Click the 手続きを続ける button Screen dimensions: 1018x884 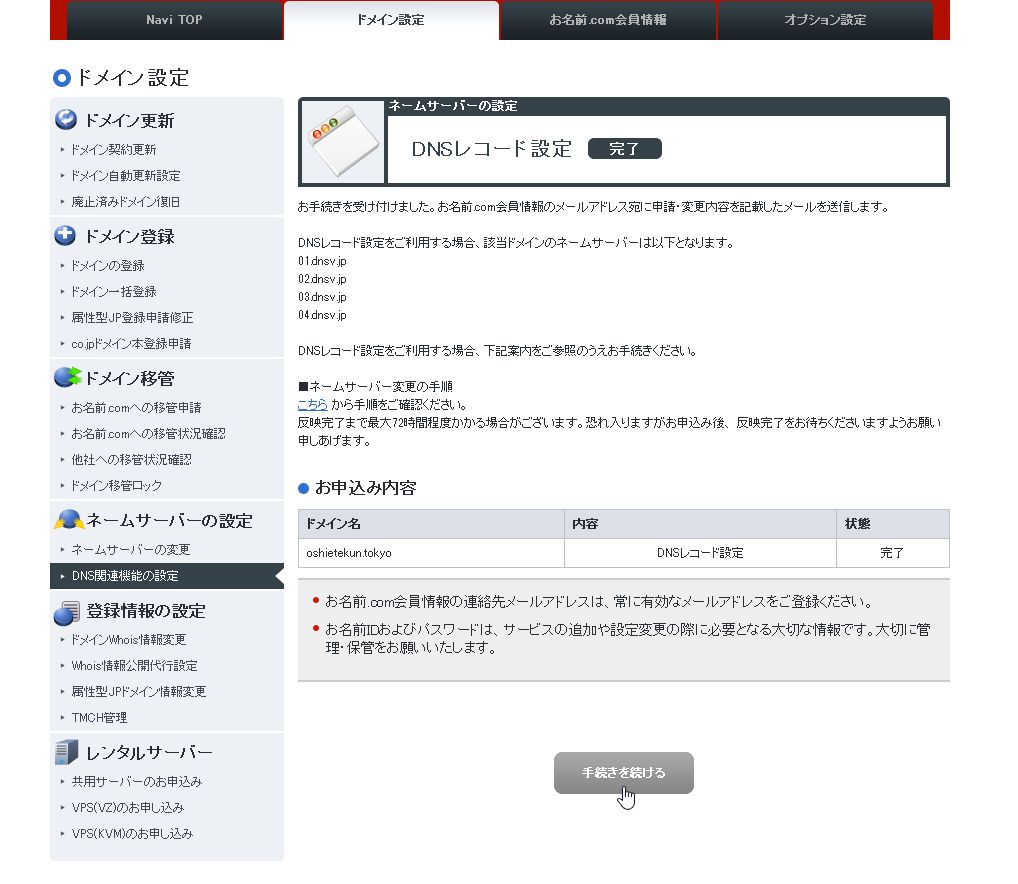coord(623,772)
